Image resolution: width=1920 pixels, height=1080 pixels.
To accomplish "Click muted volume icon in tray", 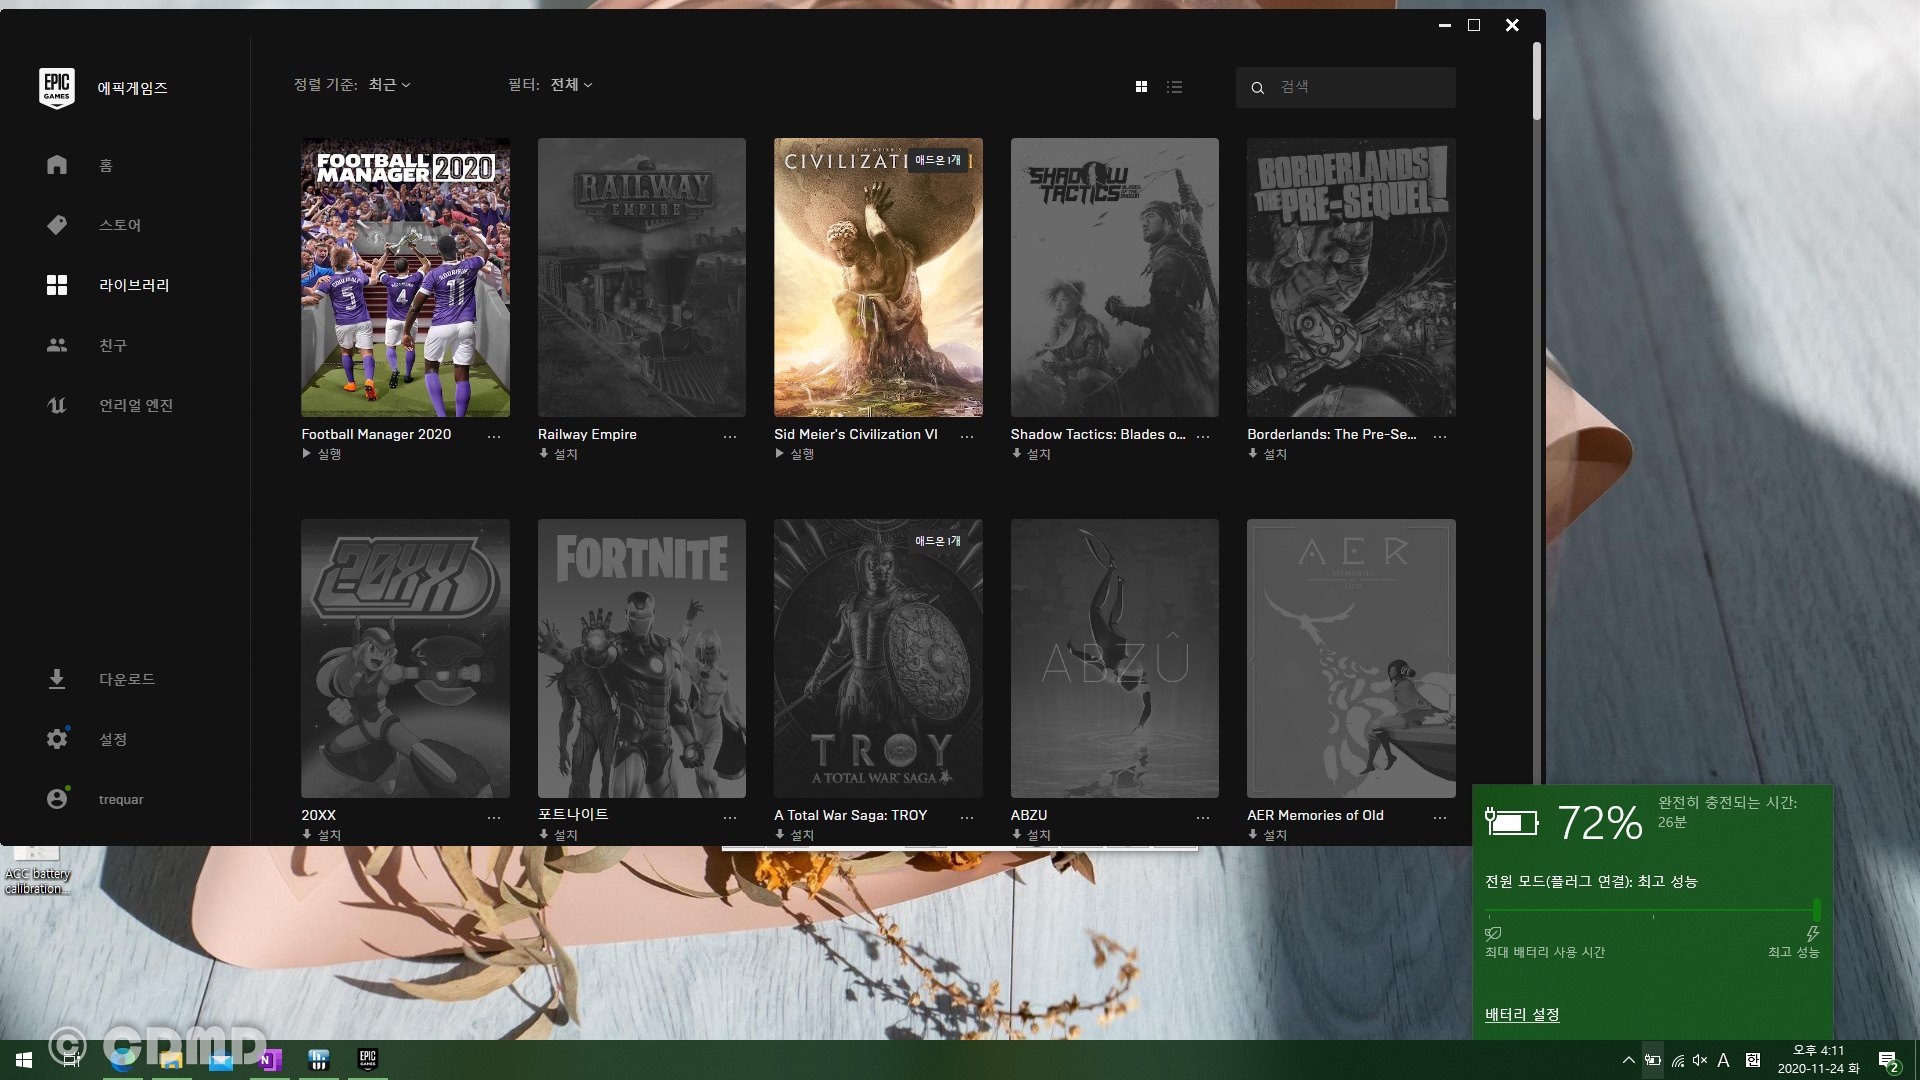I will pos(1700,1060).
